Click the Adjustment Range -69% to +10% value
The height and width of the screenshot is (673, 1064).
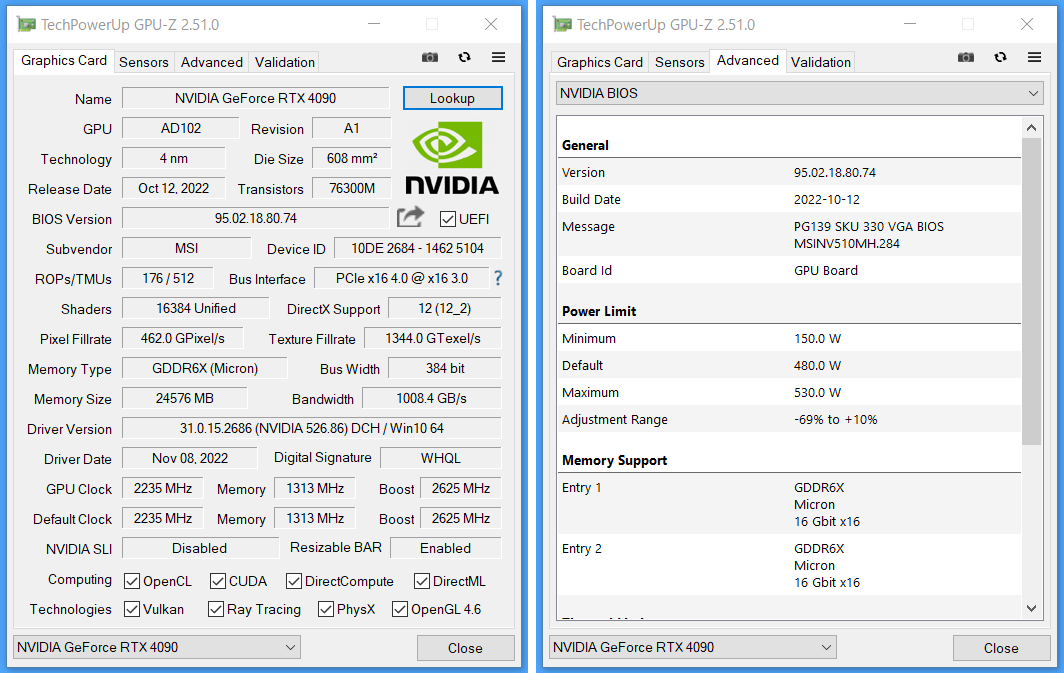pos(836,419)
